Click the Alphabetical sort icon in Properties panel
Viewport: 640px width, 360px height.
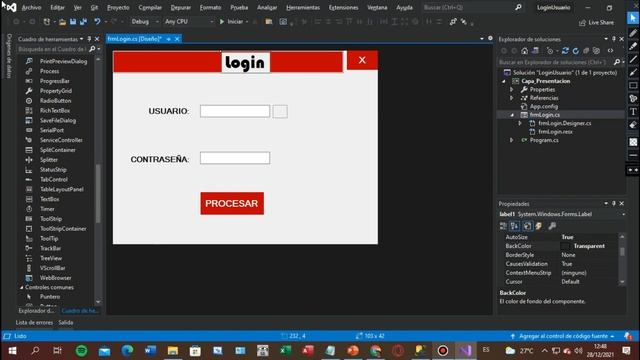[x=515, y=226]
